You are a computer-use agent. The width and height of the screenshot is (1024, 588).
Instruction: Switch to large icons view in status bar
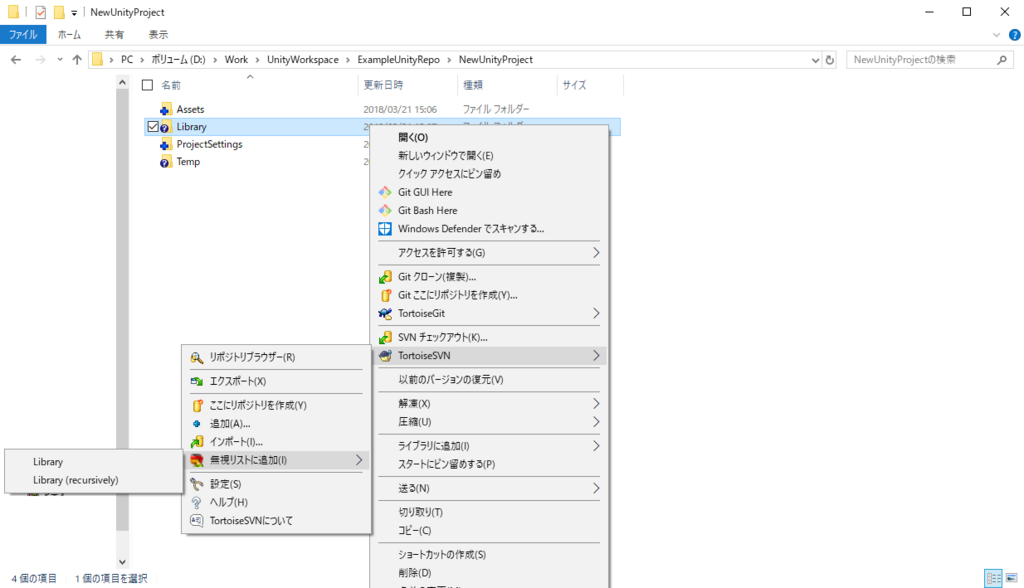coord(1012,578)
